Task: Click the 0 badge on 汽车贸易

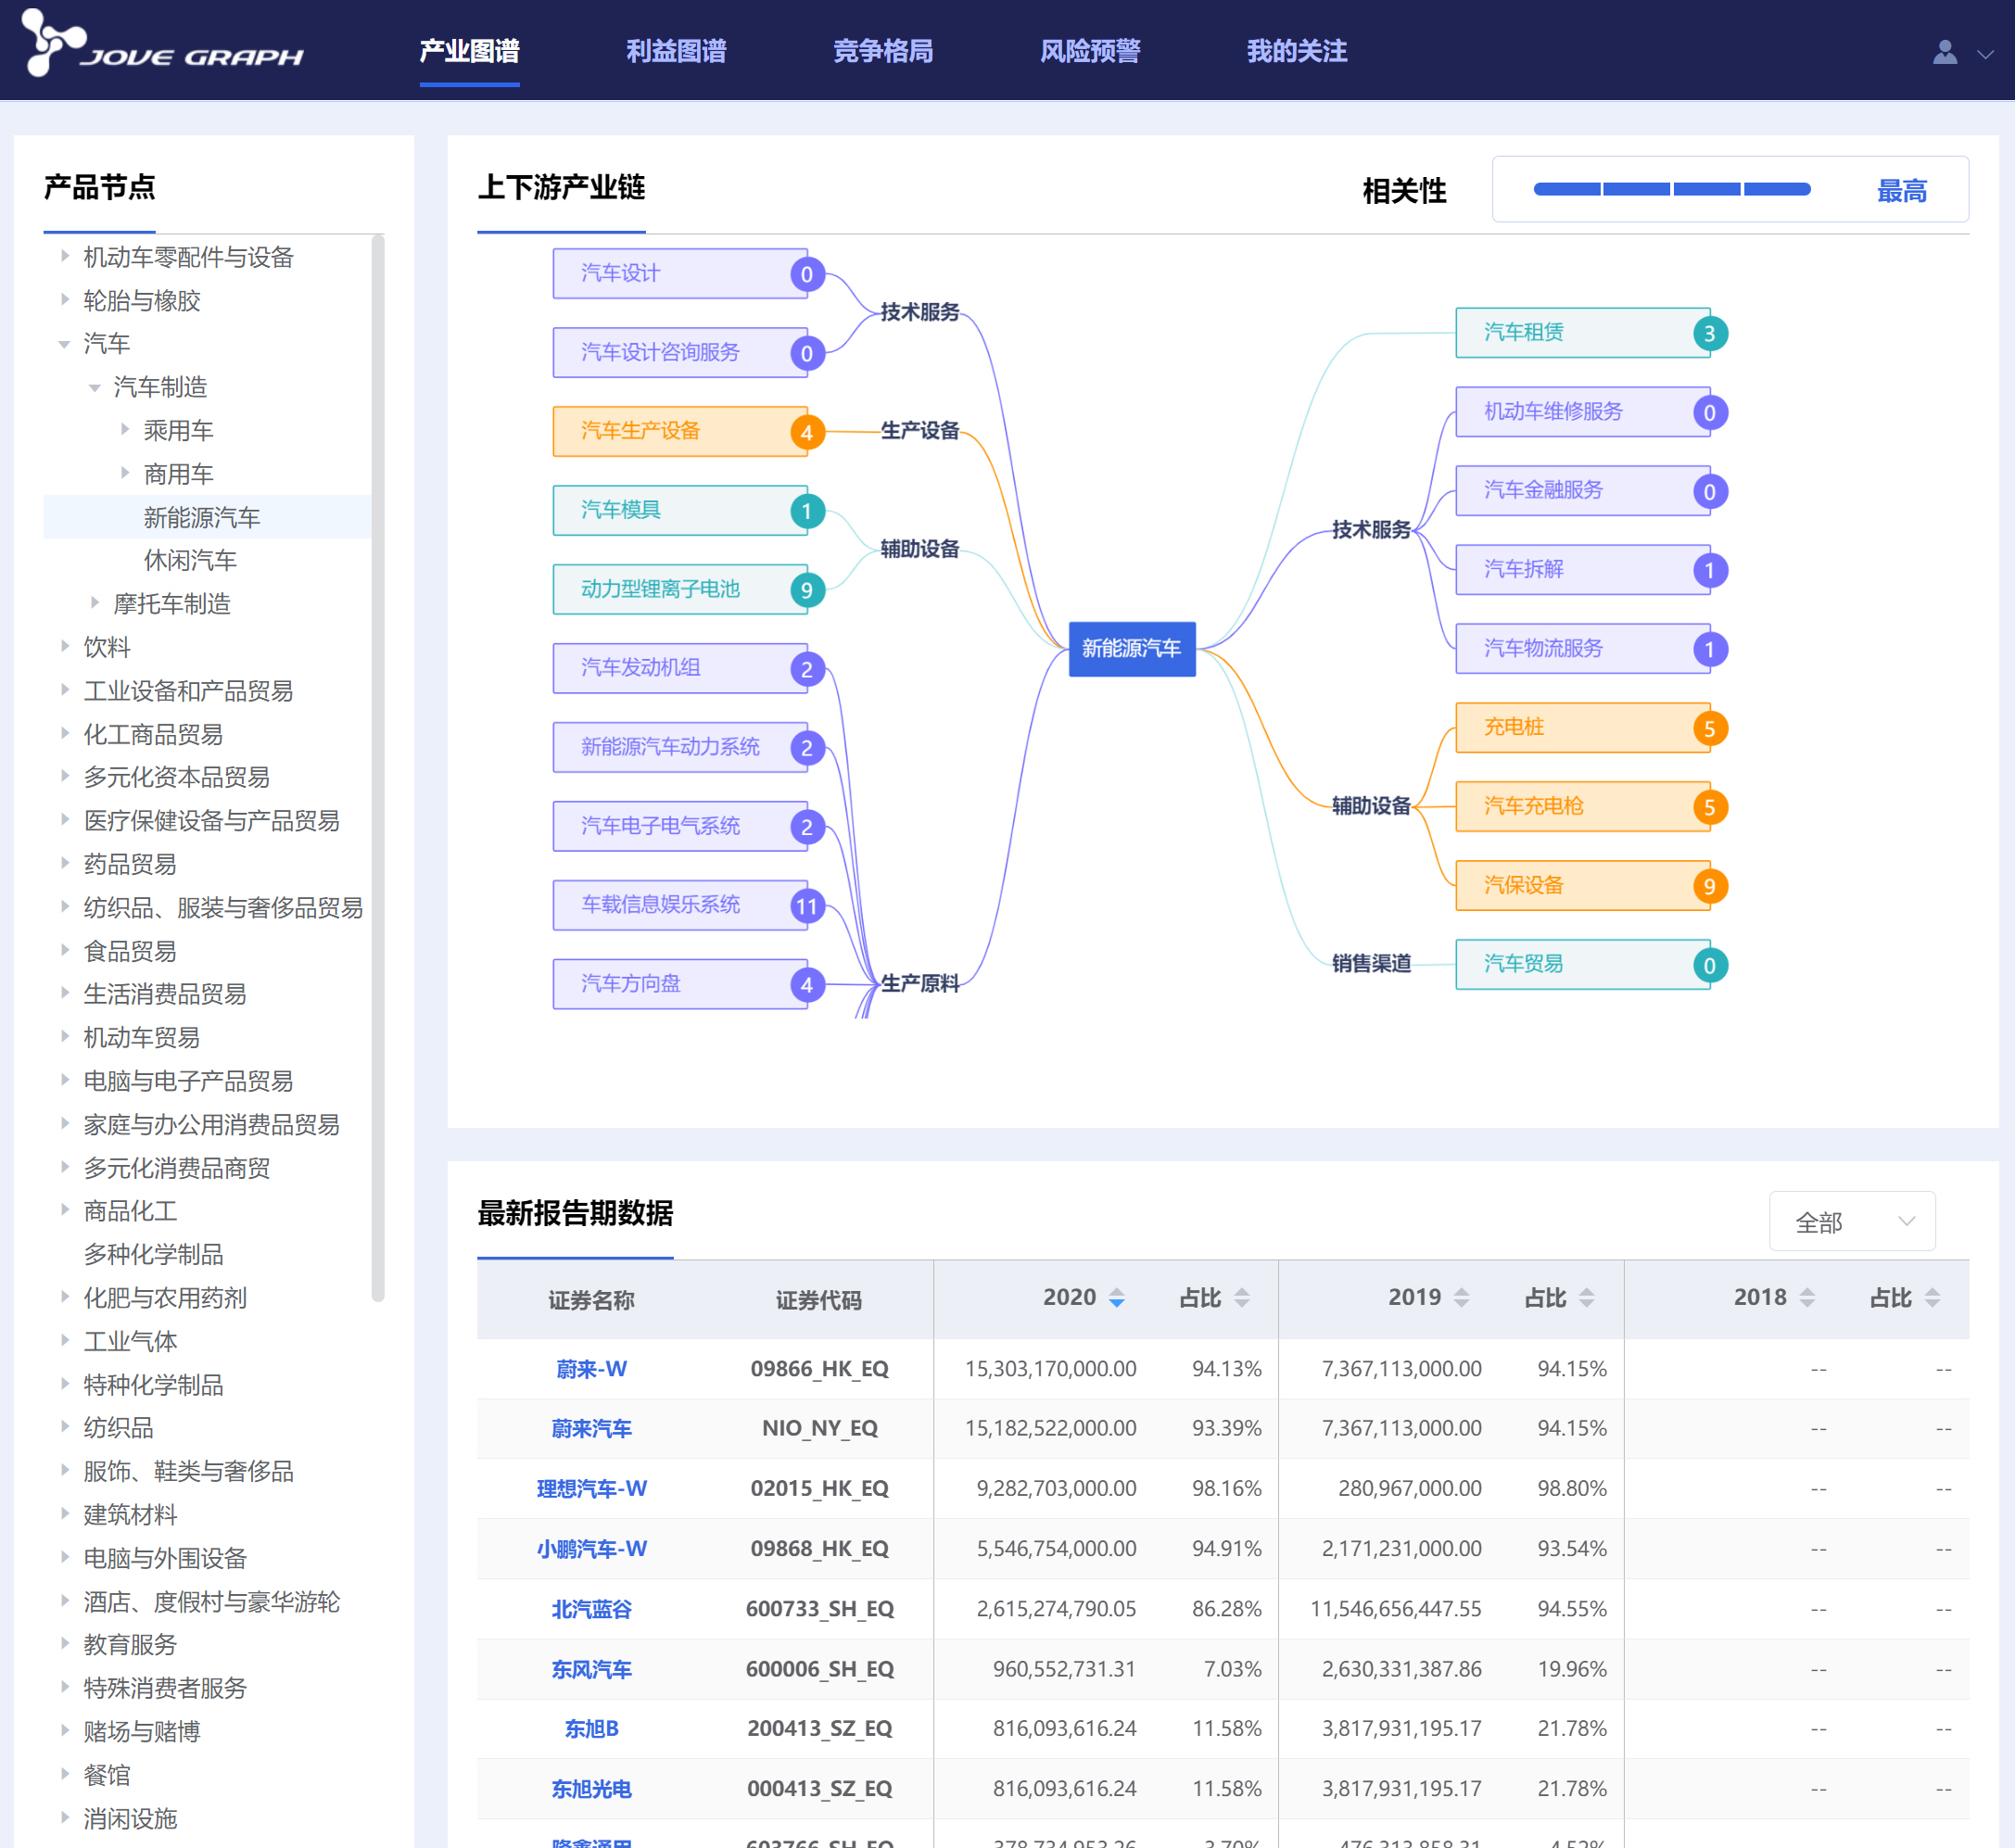Action: tap(1710, 965)
